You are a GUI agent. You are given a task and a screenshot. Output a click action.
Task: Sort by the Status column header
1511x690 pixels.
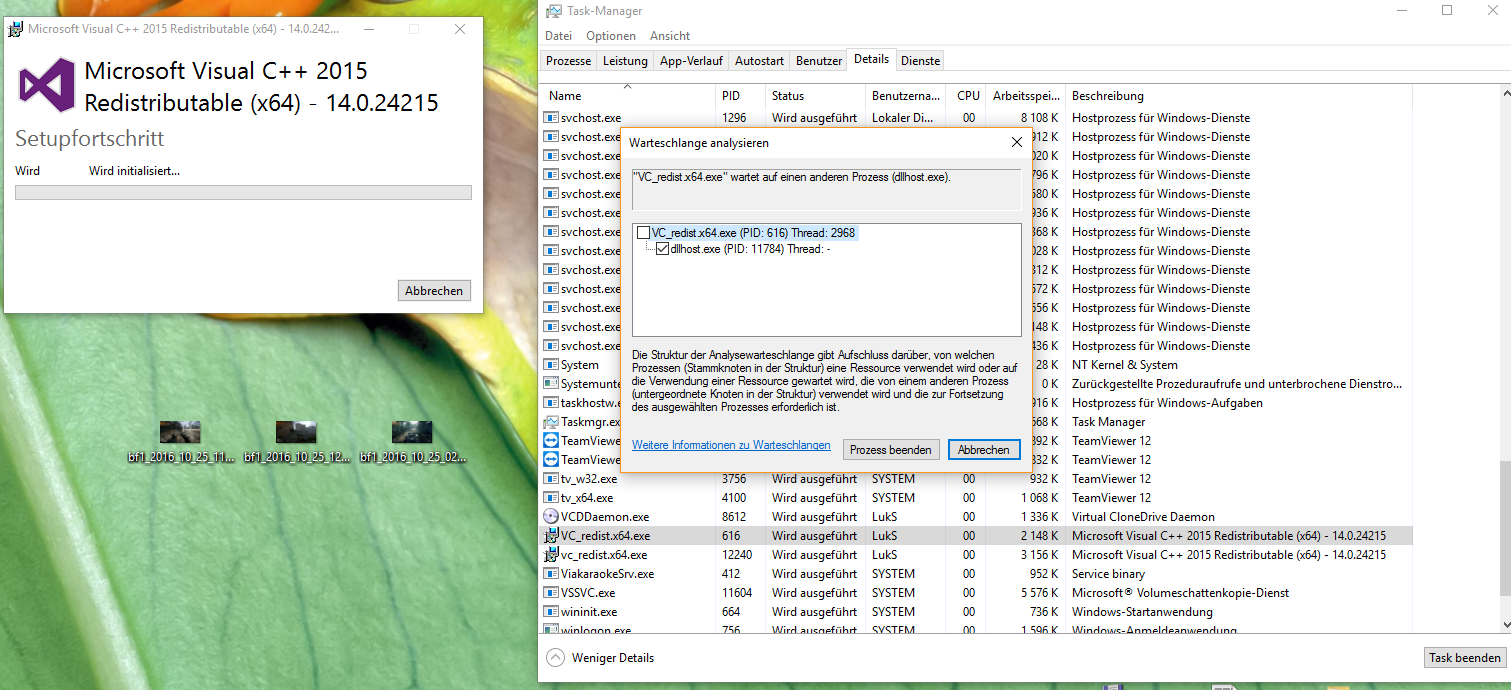click(816, 96)
